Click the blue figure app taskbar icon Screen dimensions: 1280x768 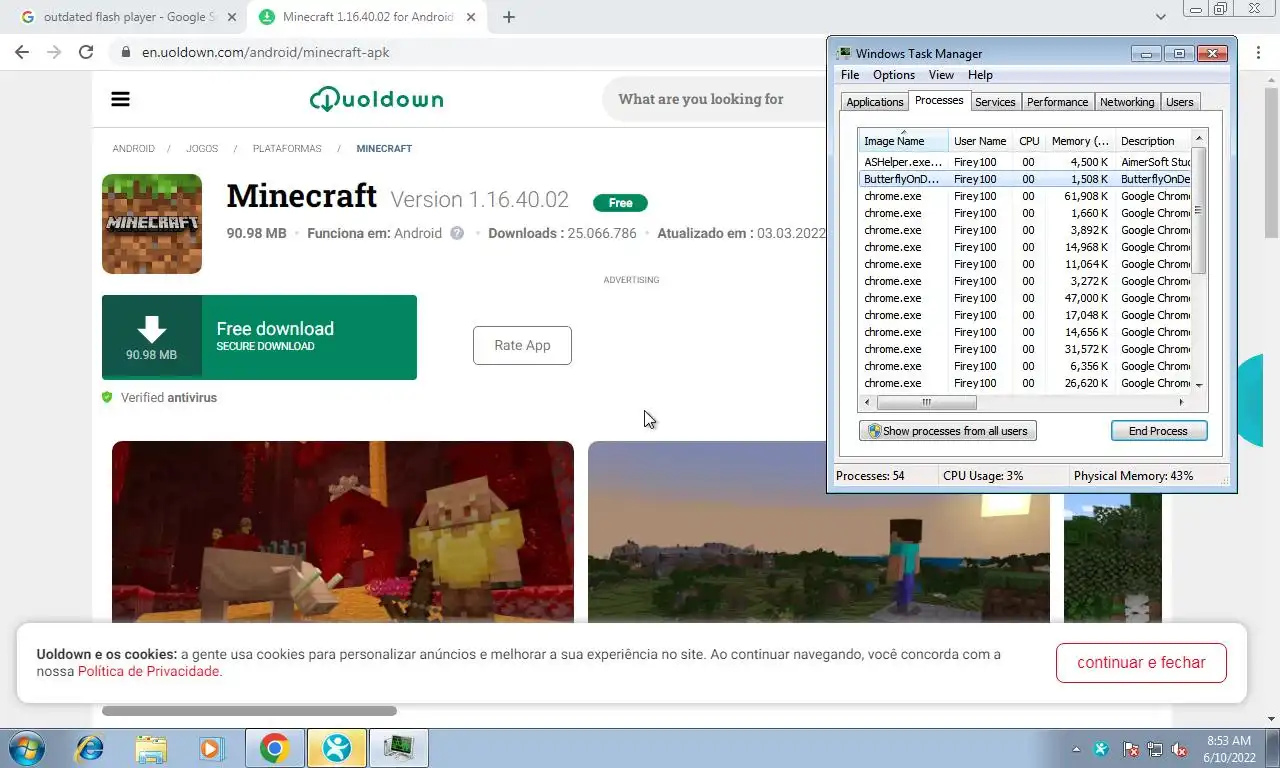(x=337, y=748)
